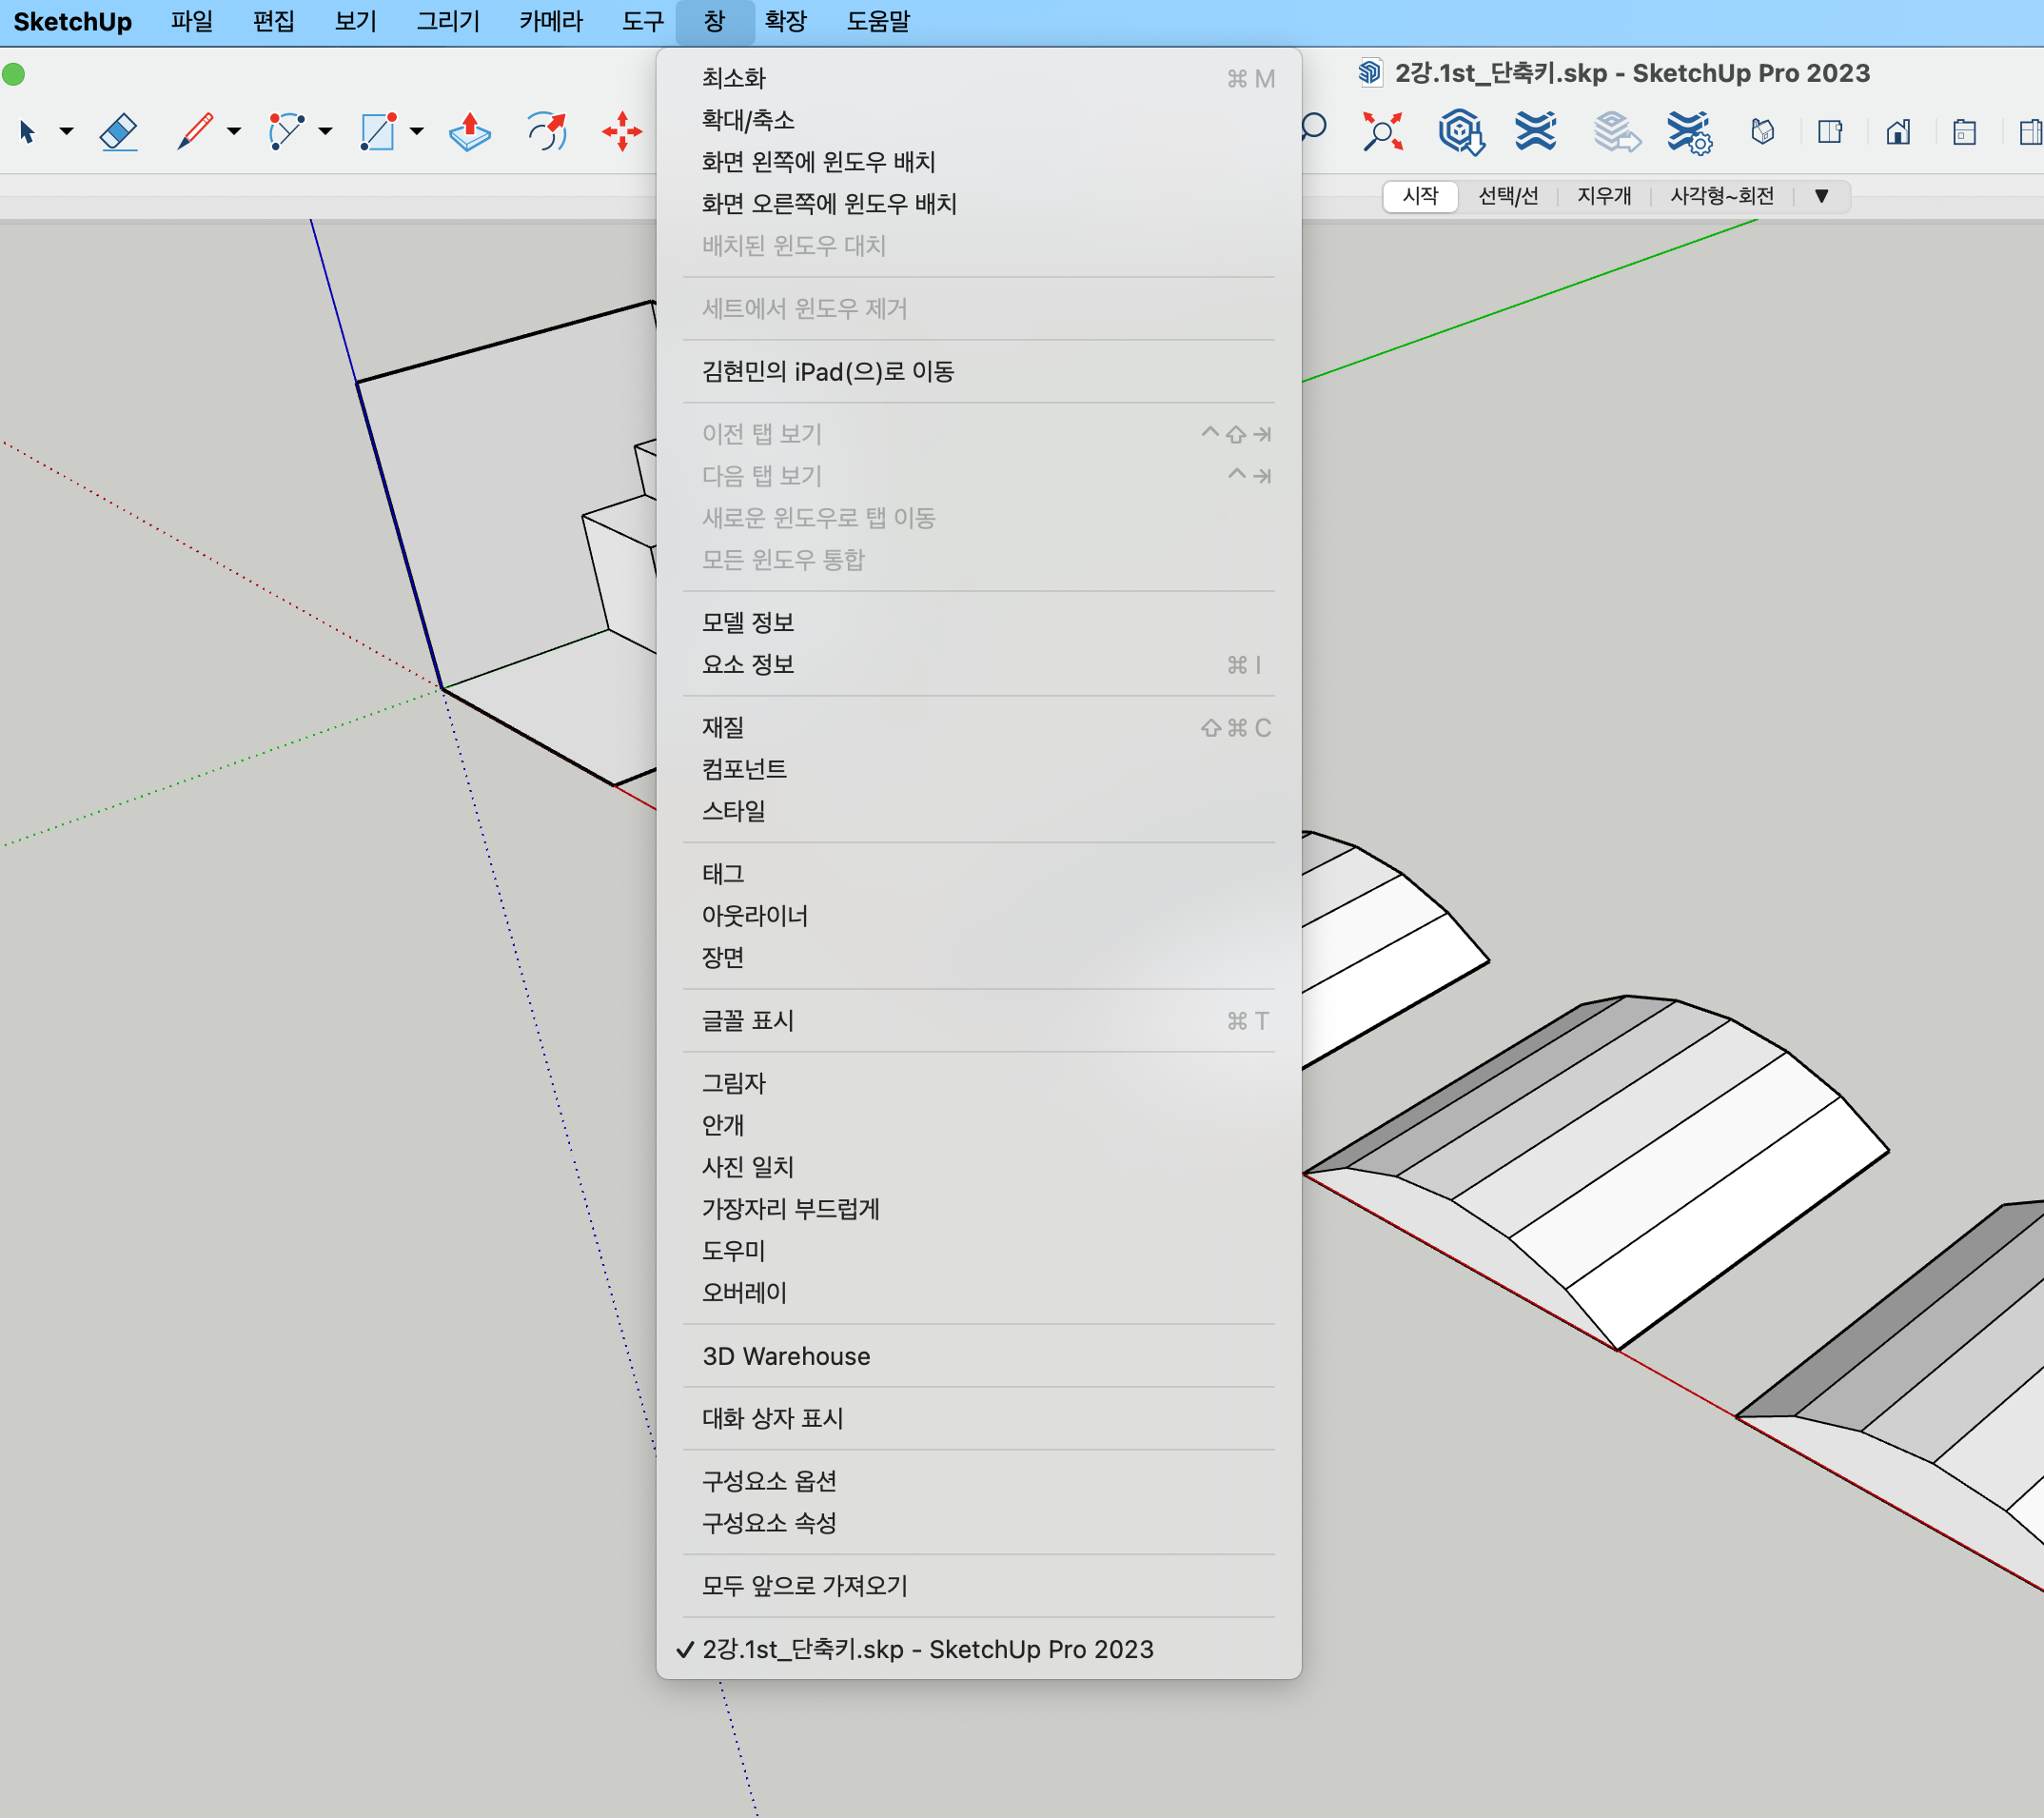Expand the Rectangle tool dropdown arrow
2044x1818 pixels.
[x=417, y=131]
